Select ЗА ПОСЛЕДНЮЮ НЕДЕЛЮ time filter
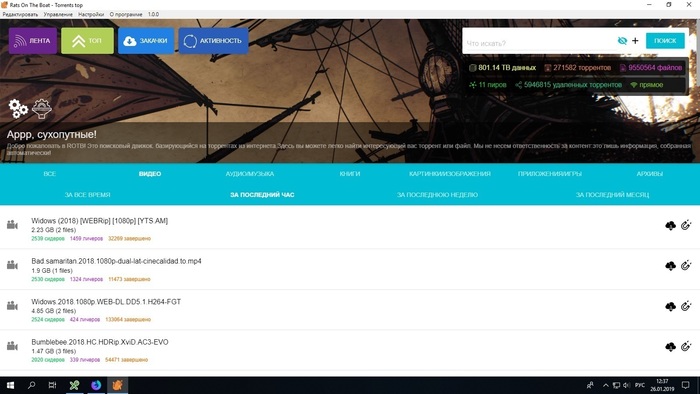 pyautogui.click(x=438, y=195)
